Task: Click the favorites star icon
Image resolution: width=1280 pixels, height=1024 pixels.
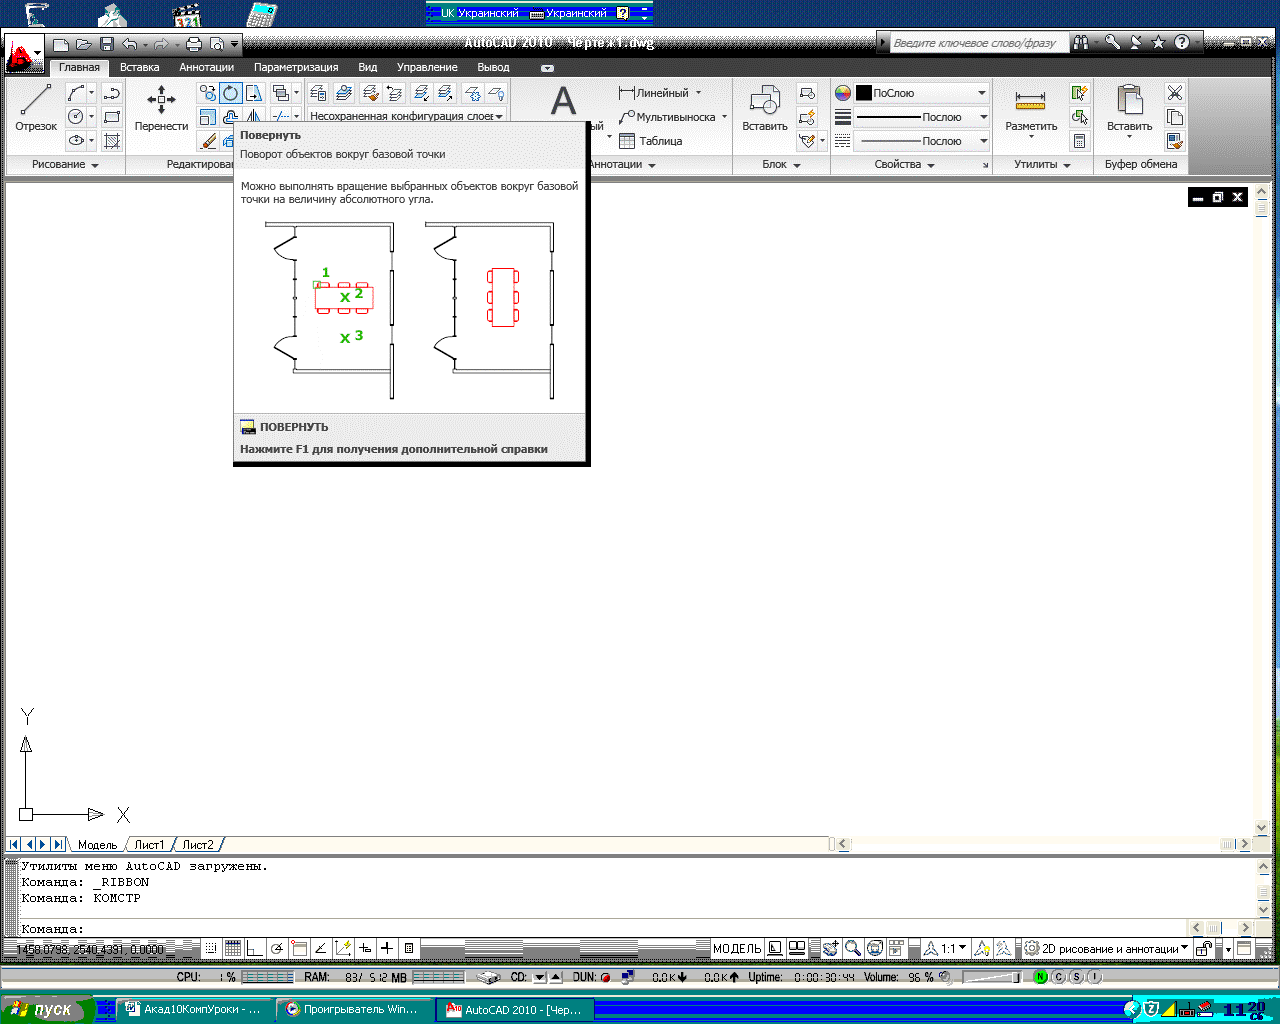Action: 1158,42
